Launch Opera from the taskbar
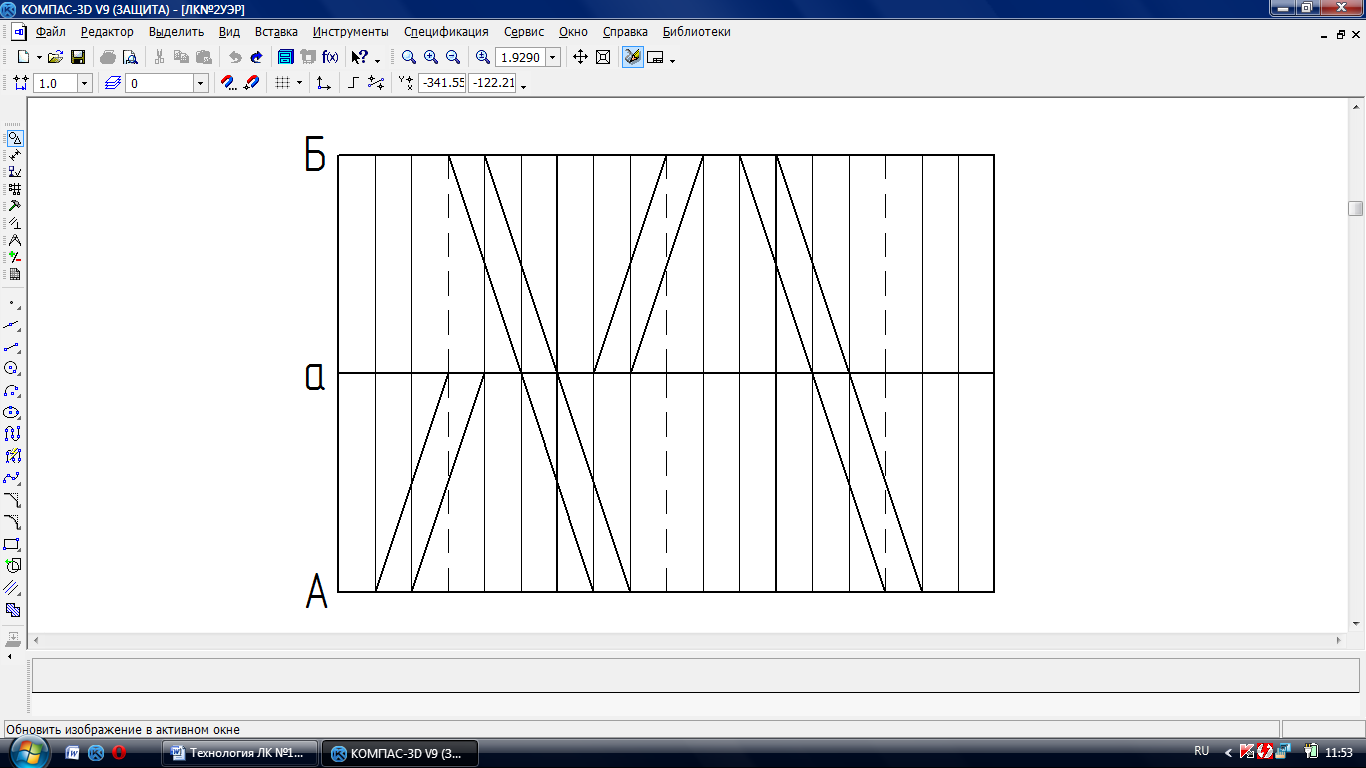The height and width of the screenshot is (768, 1366). coord(120,753)
